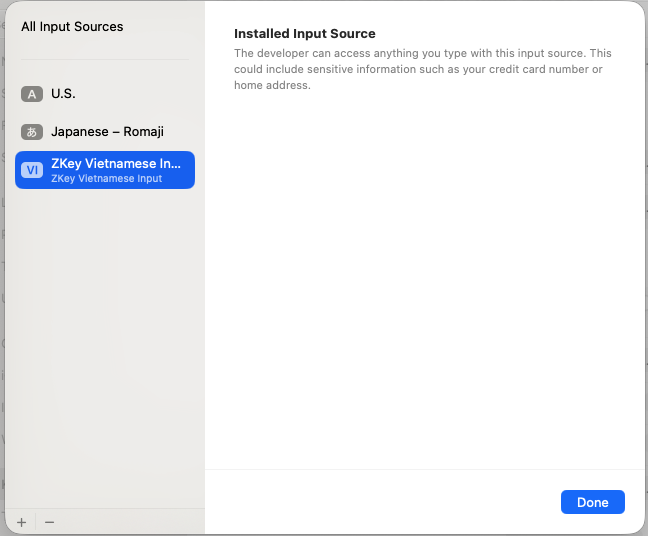Click the All Input Sources heading
Viewport: 648px width, 536px height.
(x=72, y=26)
